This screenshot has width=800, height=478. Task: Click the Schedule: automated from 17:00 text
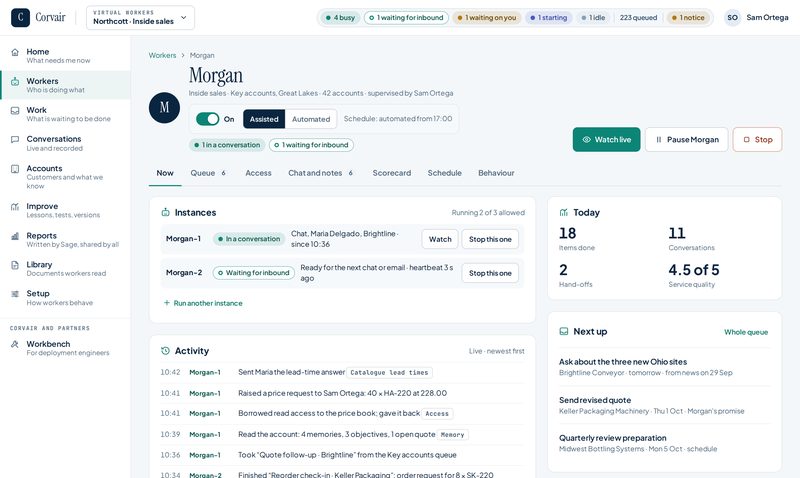[x=397, y=119]
